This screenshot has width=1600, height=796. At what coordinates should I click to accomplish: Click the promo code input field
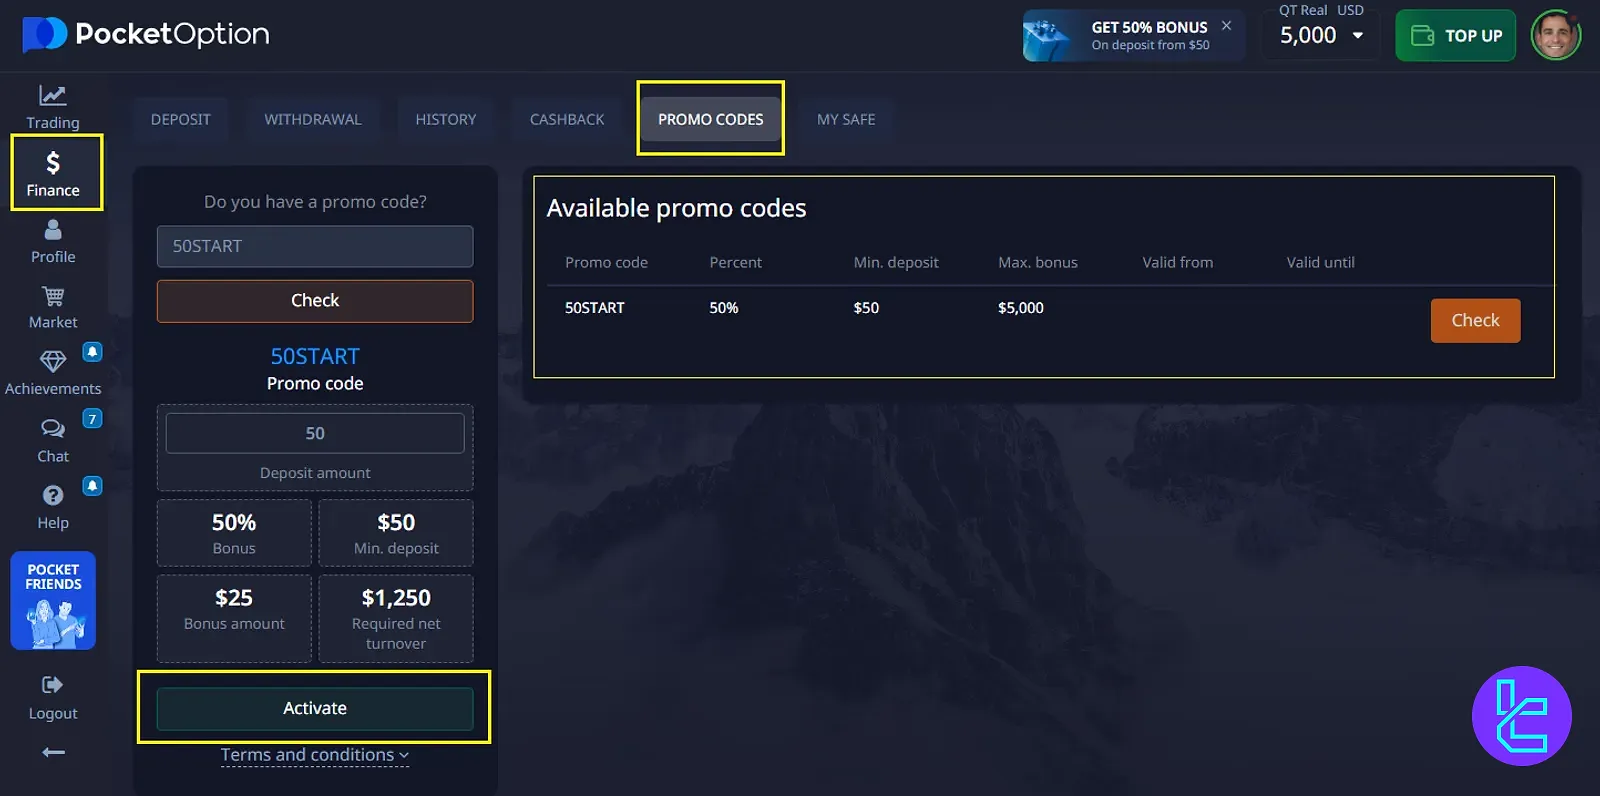[x=315, y=246]
